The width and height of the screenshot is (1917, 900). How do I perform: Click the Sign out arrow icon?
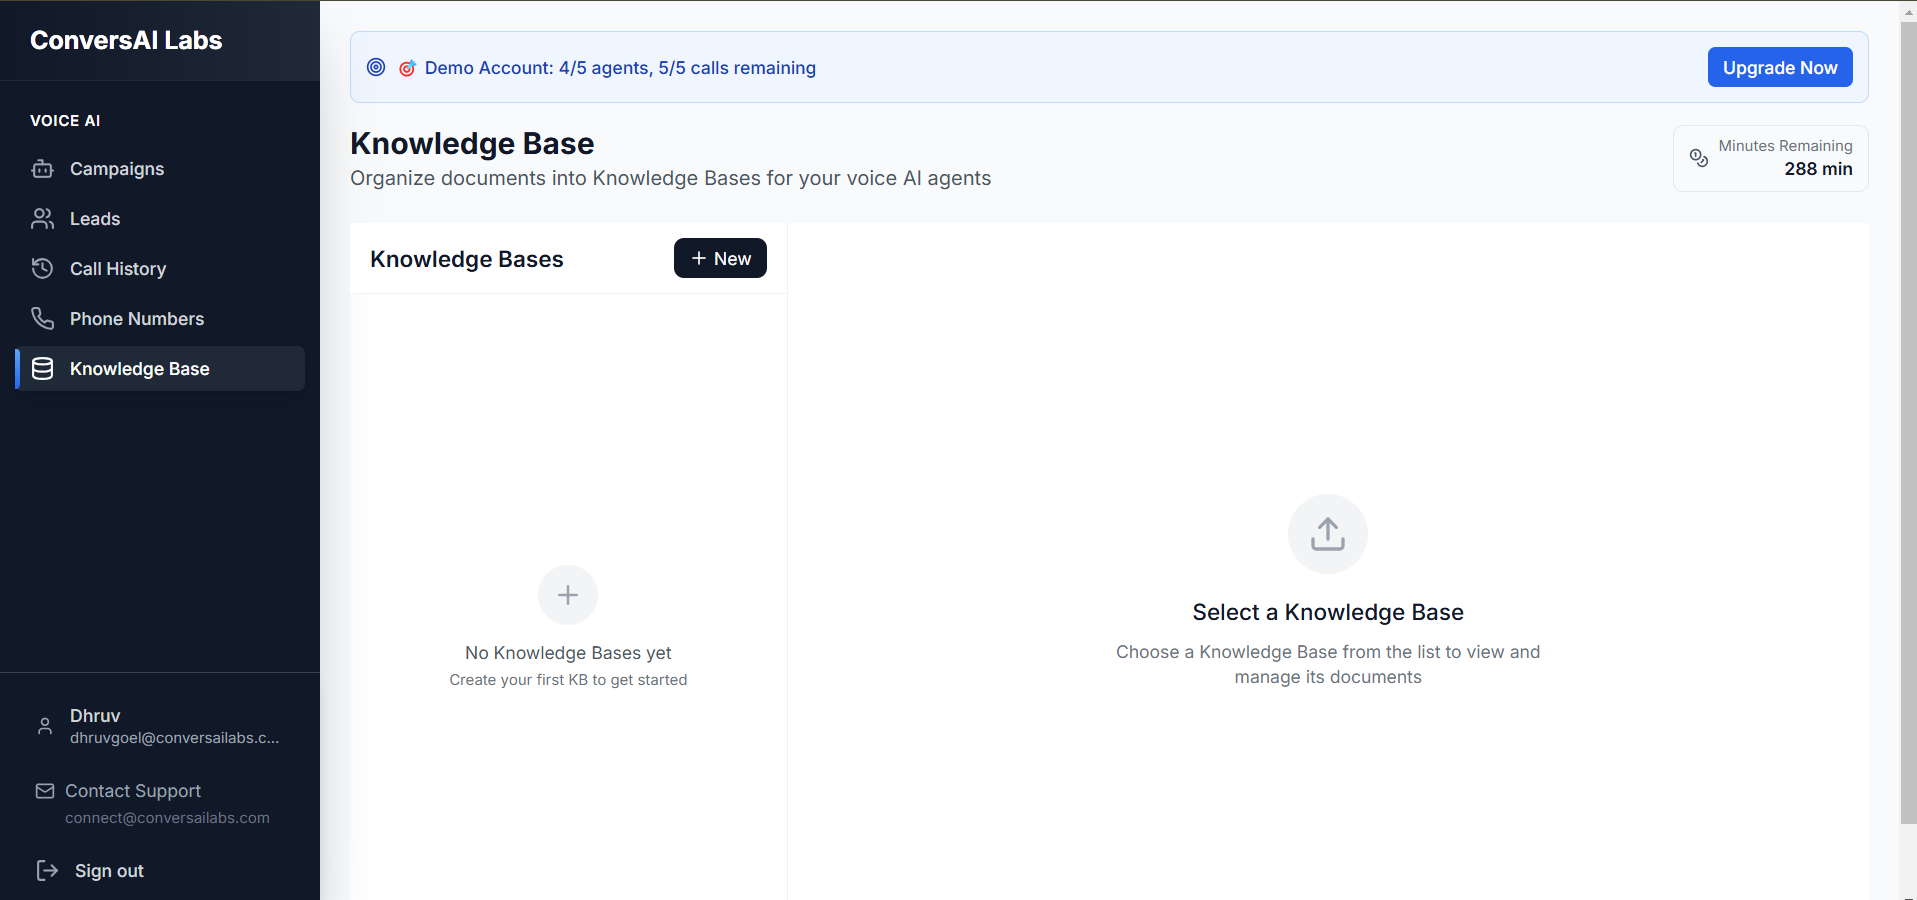47,870
